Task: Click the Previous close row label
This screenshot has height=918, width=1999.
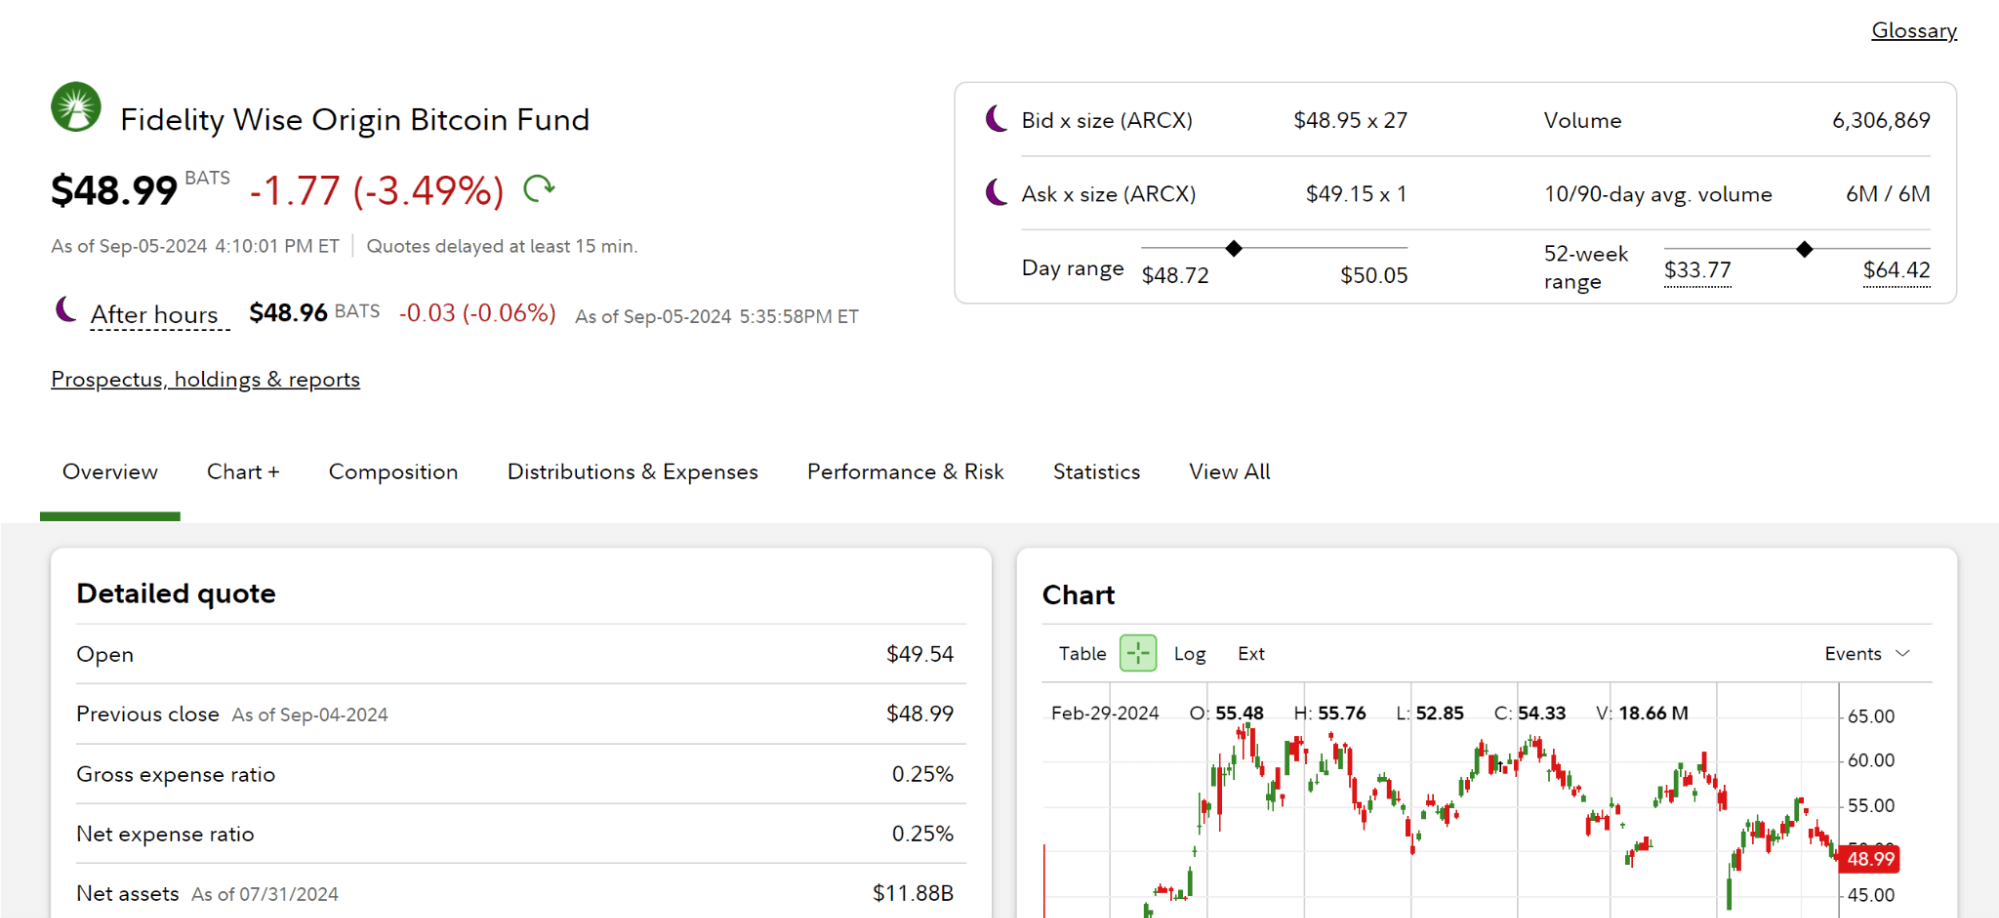Action: click(148, 714)
